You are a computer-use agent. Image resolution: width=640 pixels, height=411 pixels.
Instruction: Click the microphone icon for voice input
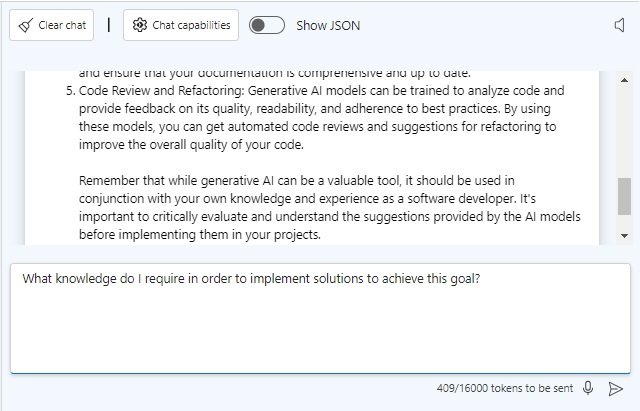coord(588,388)
